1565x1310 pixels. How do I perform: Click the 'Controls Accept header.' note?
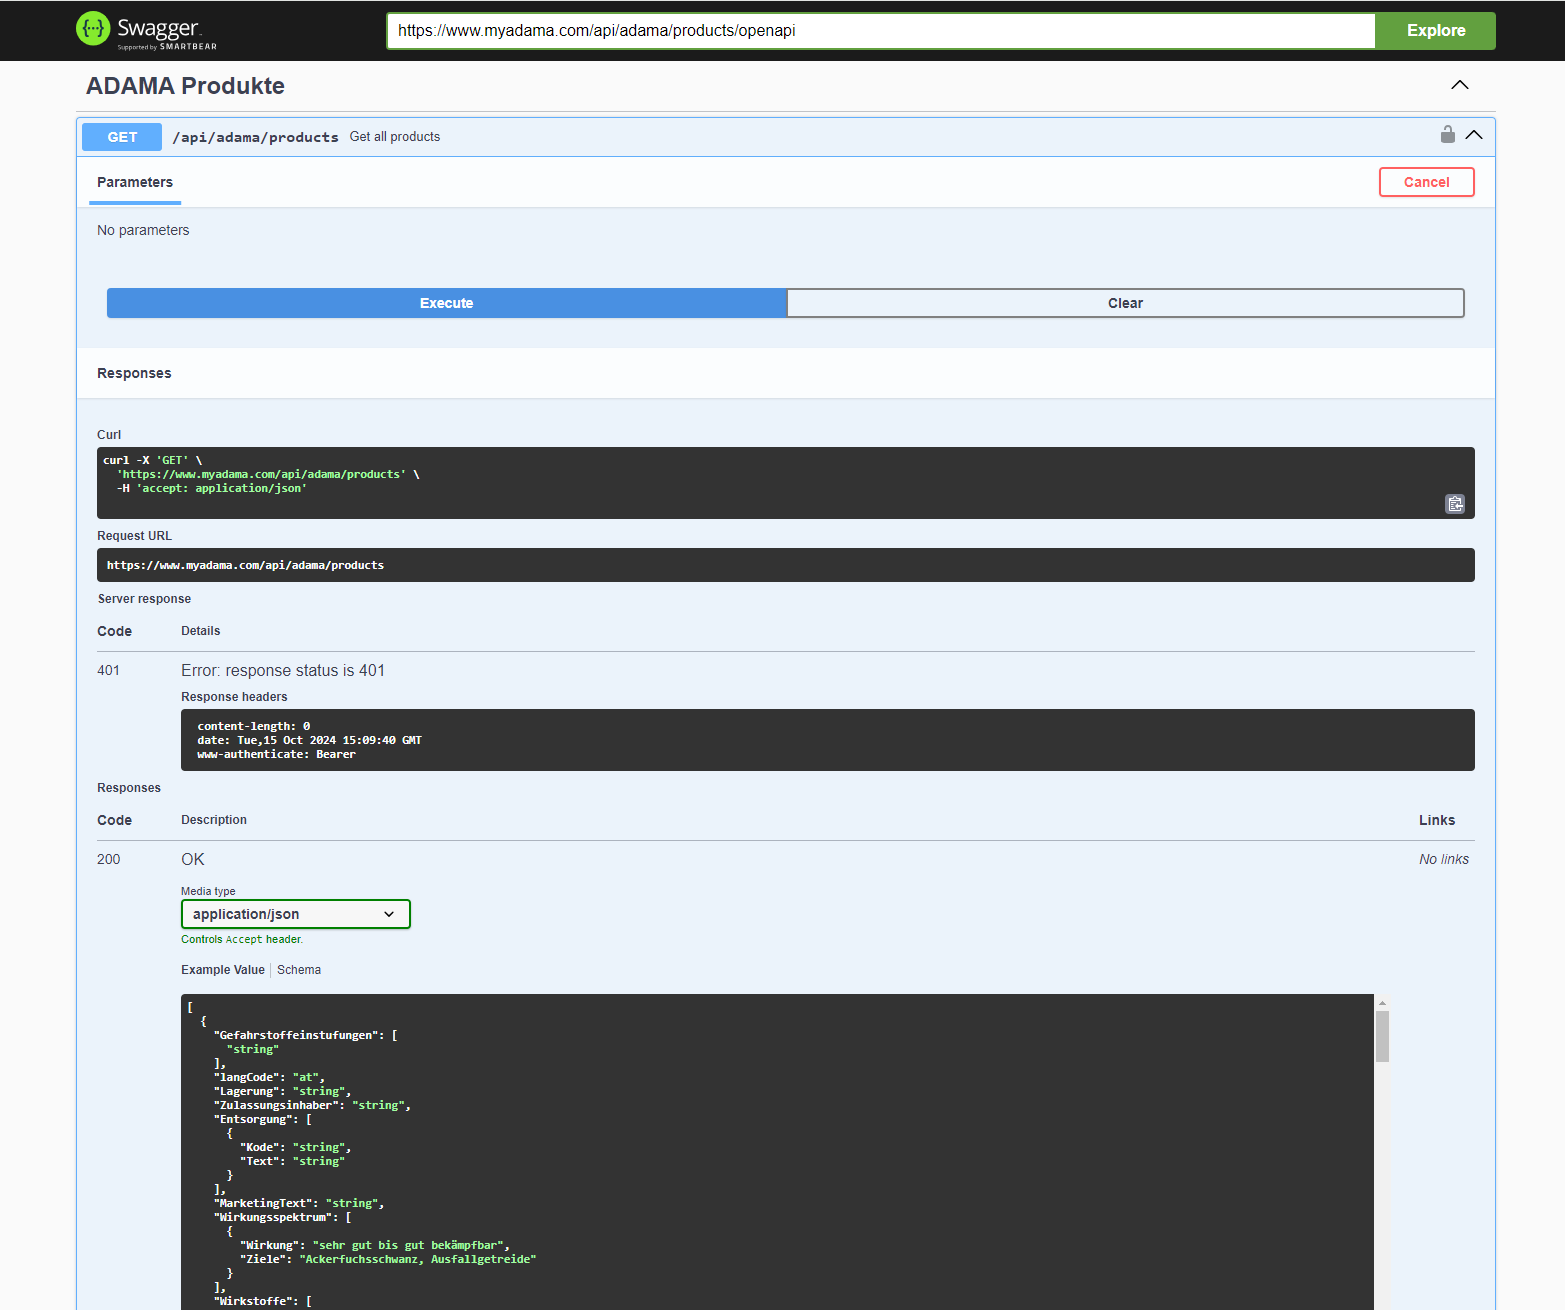coord(242,939)
